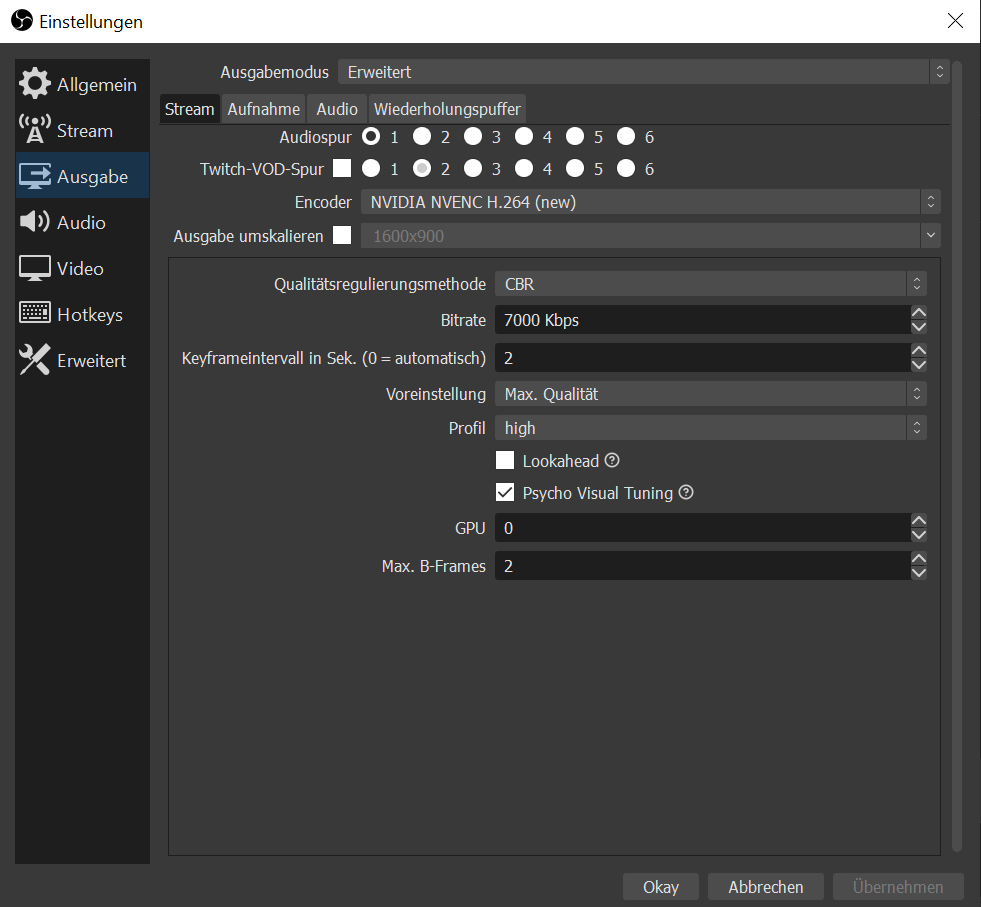Viewport: 981px width, 907px height.
Task: Click the Abbrechen button
Action: (x=765, y=887)
